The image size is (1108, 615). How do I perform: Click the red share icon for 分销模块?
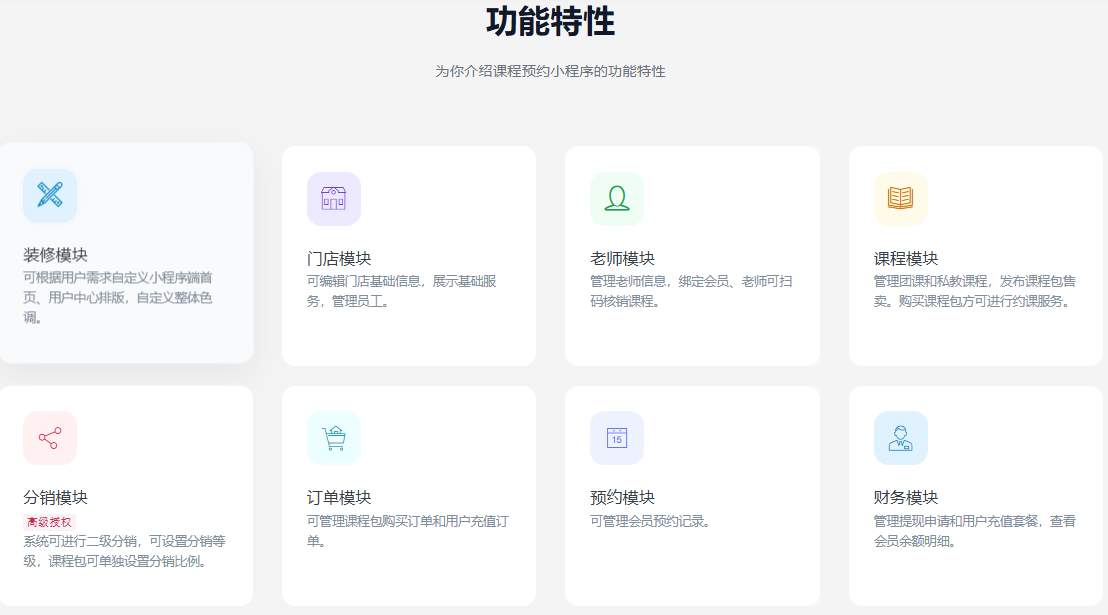click(x=50, y=438)
